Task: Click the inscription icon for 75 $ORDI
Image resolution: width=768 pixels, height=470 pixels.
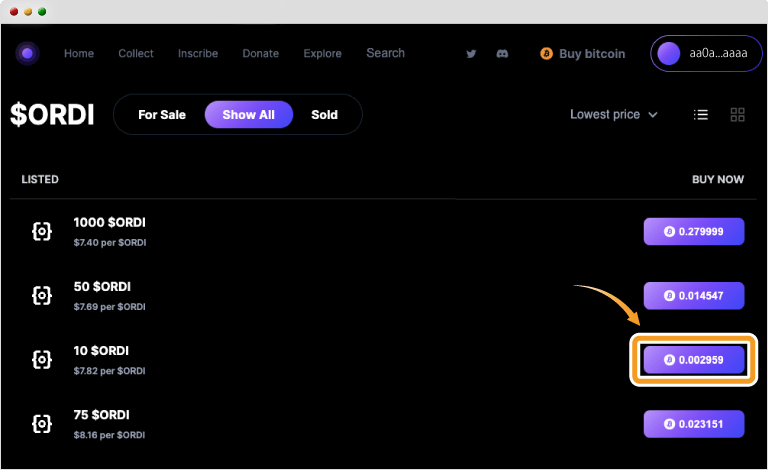Action: (42, 423)
